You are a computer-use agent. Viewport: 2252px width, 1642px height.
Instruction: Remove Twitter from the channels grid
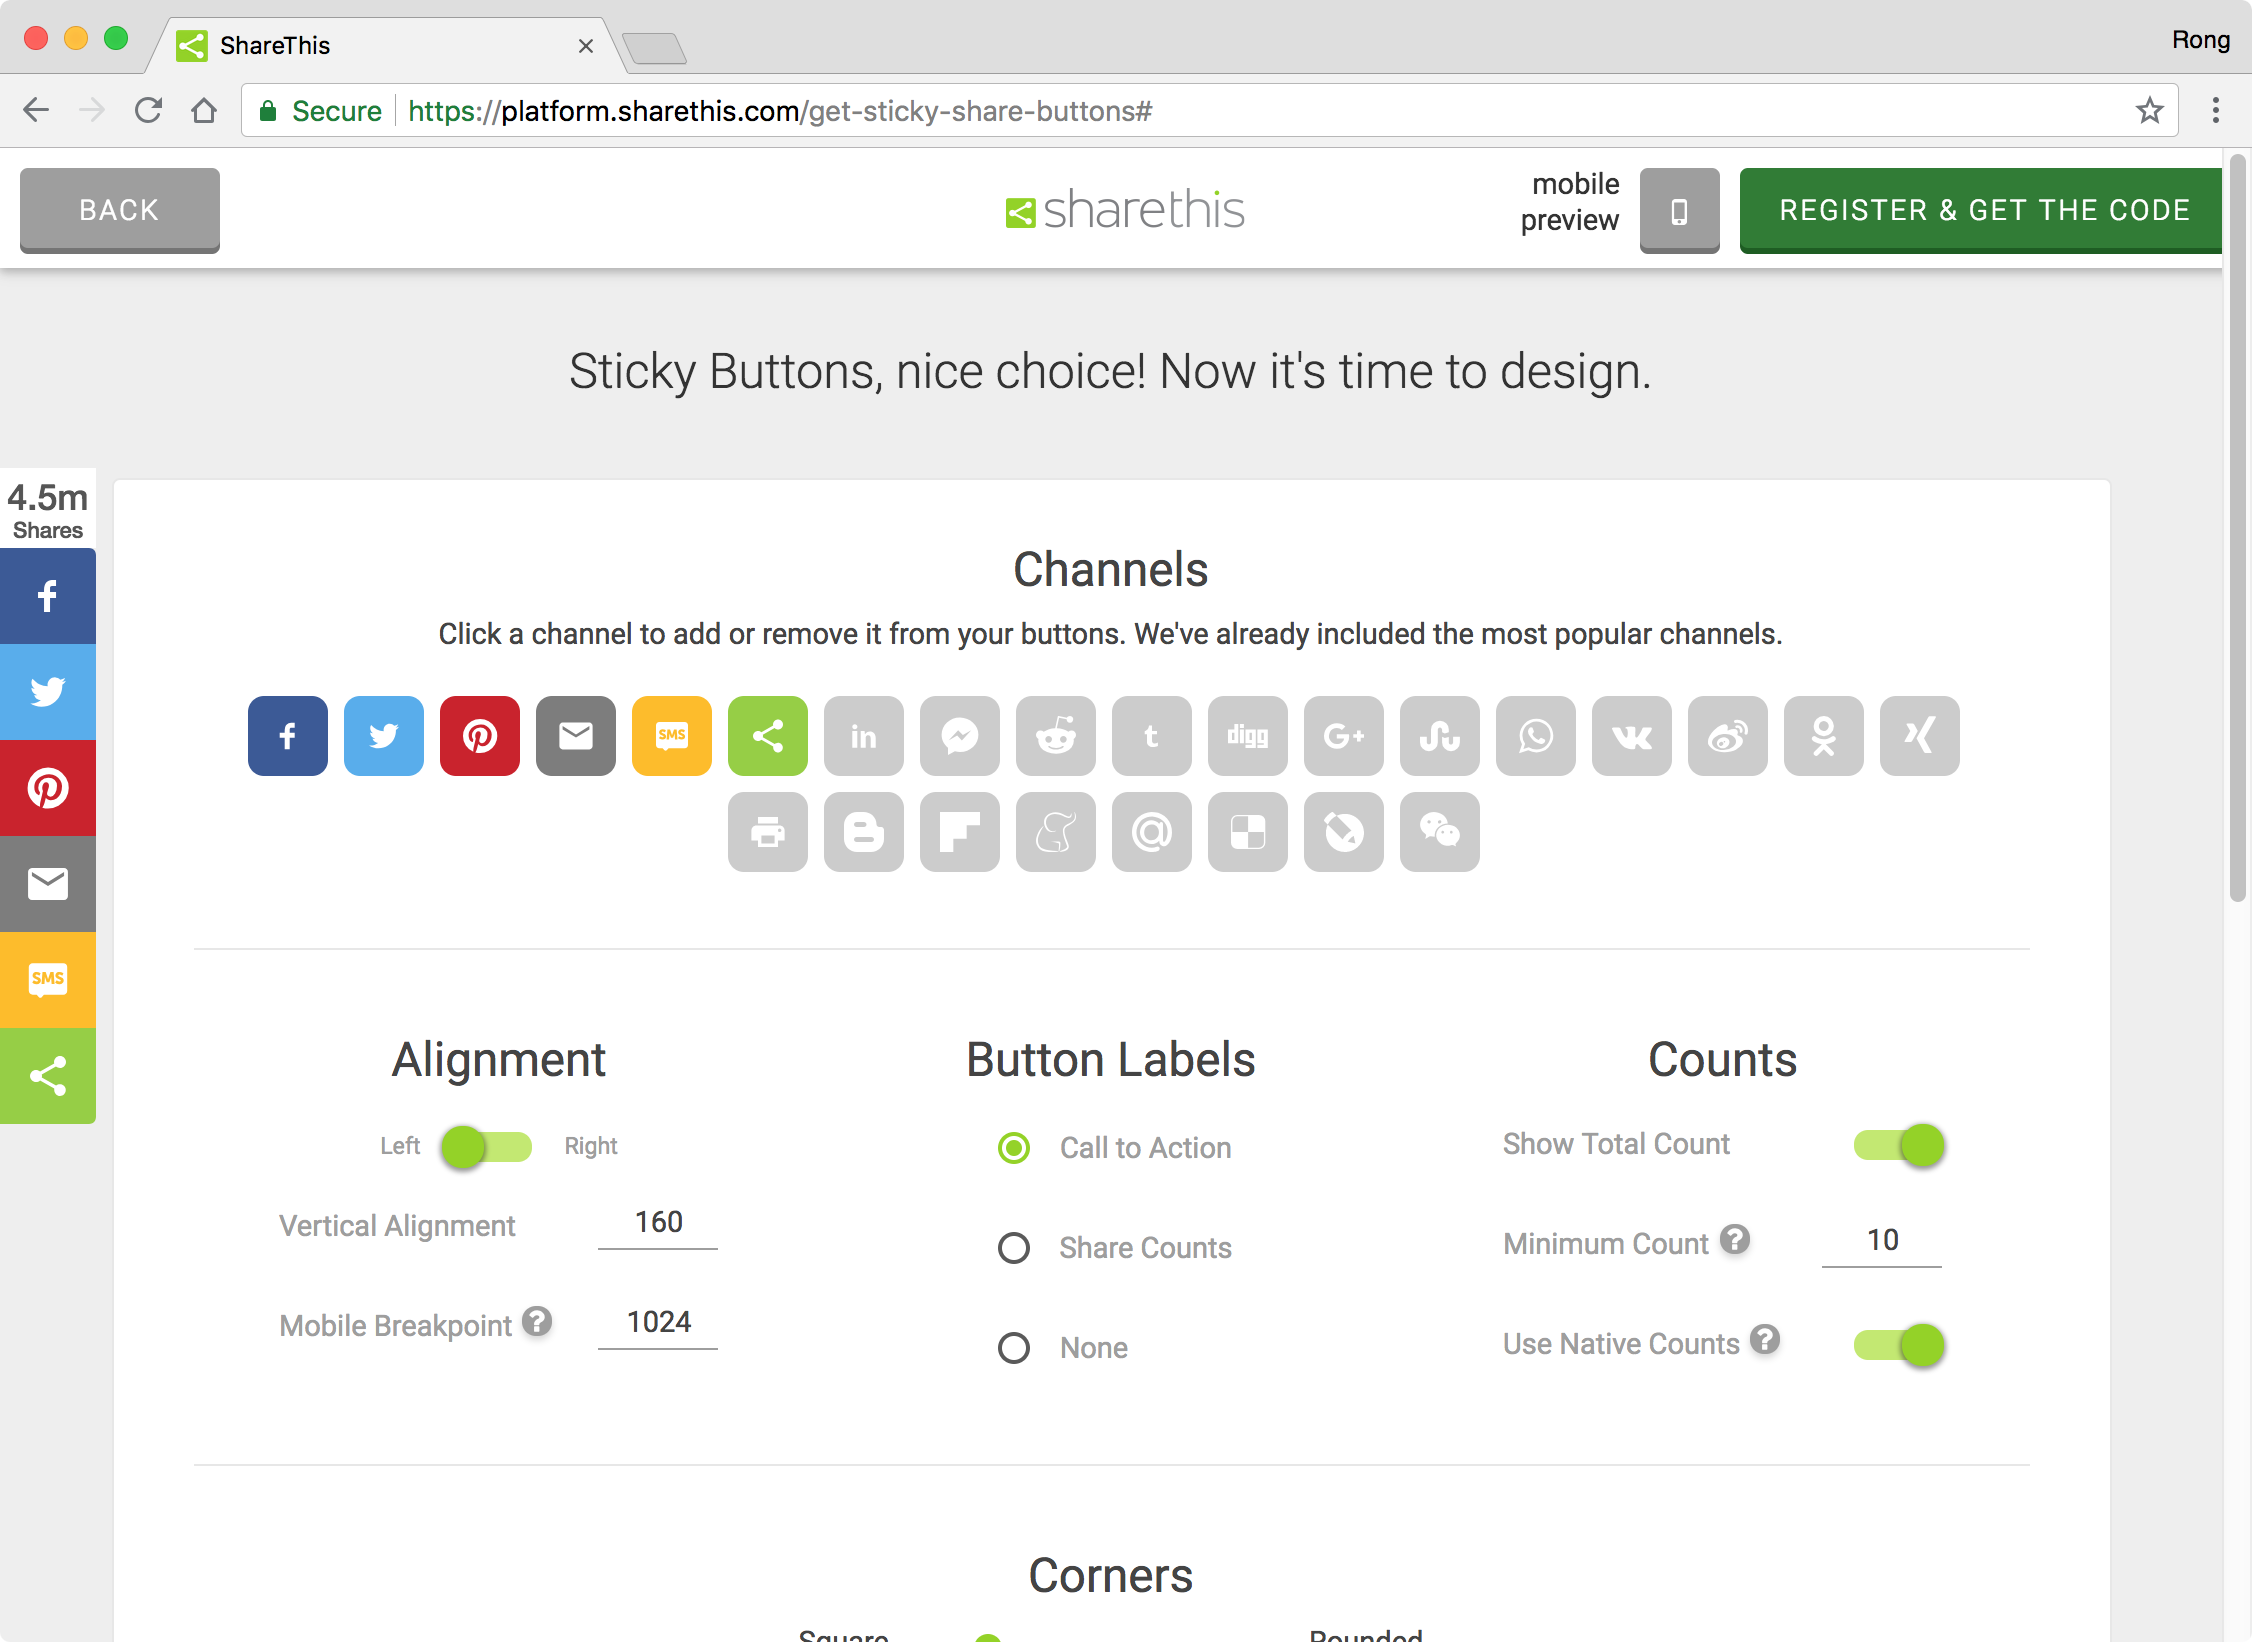pos(384,736)
